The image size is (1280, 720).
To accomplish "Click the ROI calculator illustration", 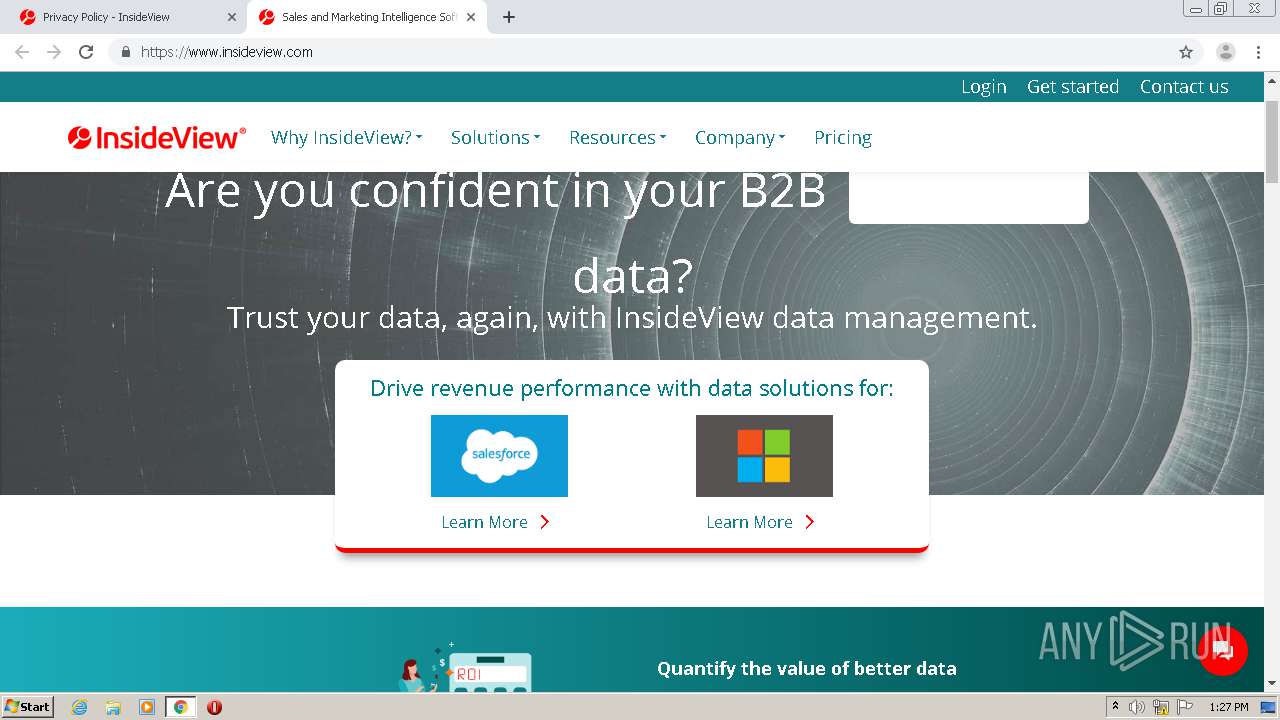I will click(466, 667).
